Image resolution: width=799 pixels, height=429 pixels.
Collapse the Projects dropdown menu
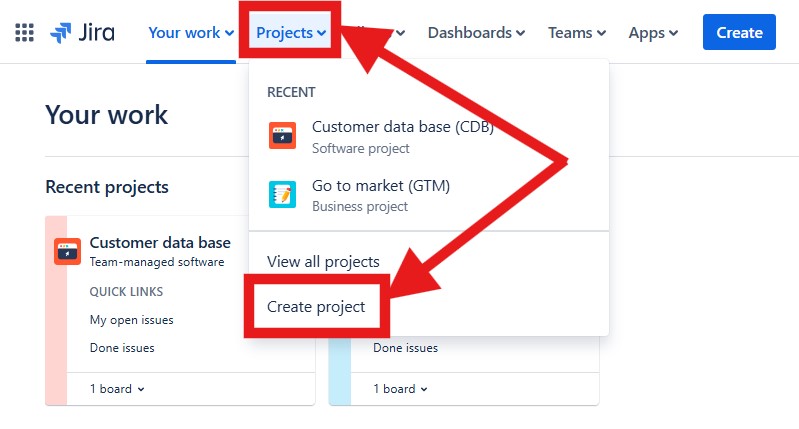click(291, 33)
